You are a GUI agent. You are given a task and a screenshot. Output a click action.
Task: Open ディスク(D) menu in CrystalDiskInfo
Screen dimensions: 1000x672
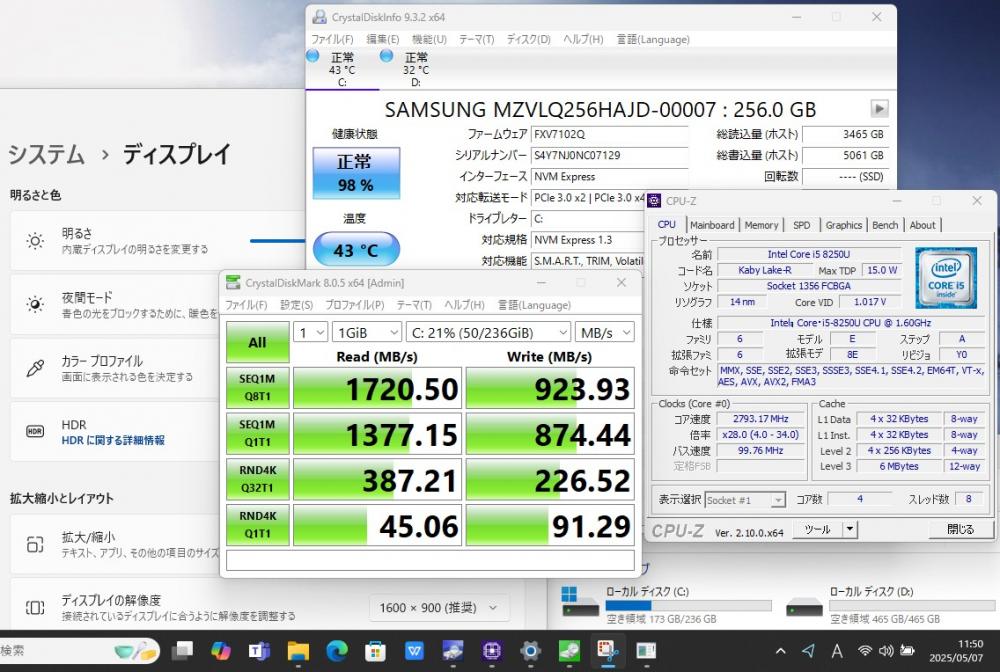point(528,39)
